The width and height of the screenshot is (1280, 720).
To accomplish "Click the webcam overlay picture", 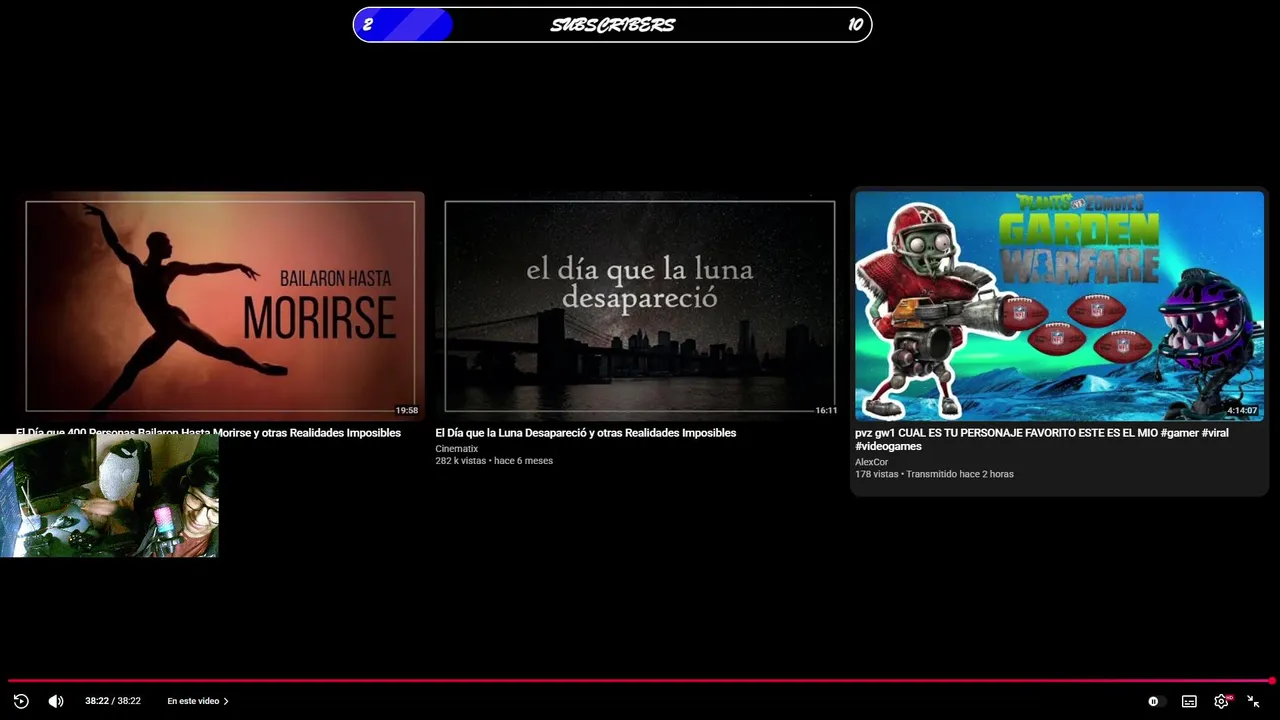I will [x=109, y=495].
